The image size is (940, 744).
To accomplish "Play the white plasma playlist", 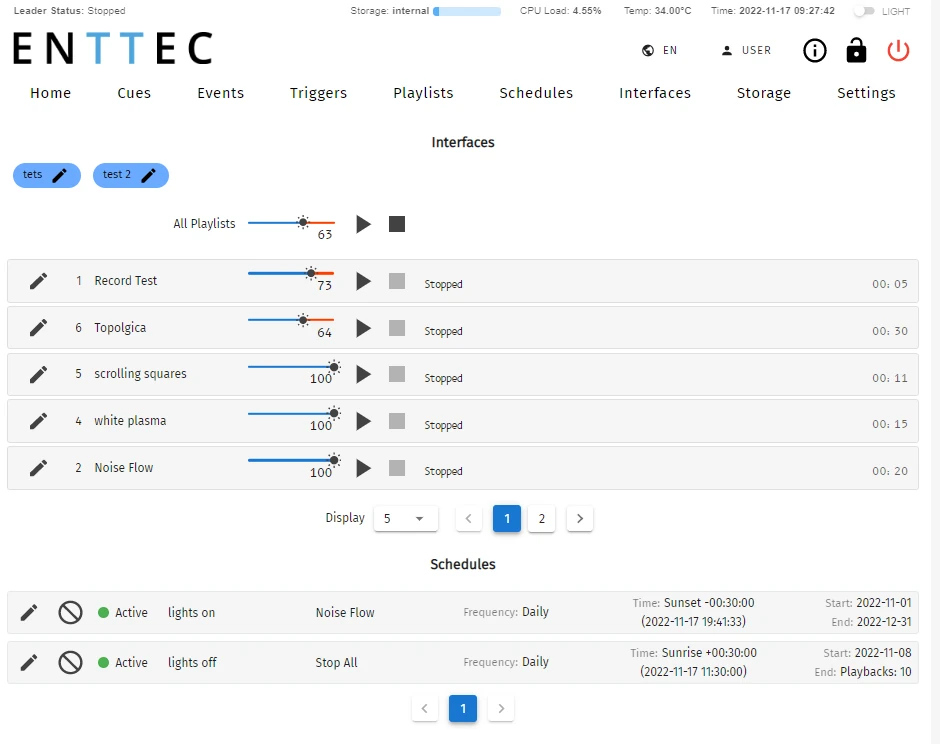I will (x=363, y=421).
